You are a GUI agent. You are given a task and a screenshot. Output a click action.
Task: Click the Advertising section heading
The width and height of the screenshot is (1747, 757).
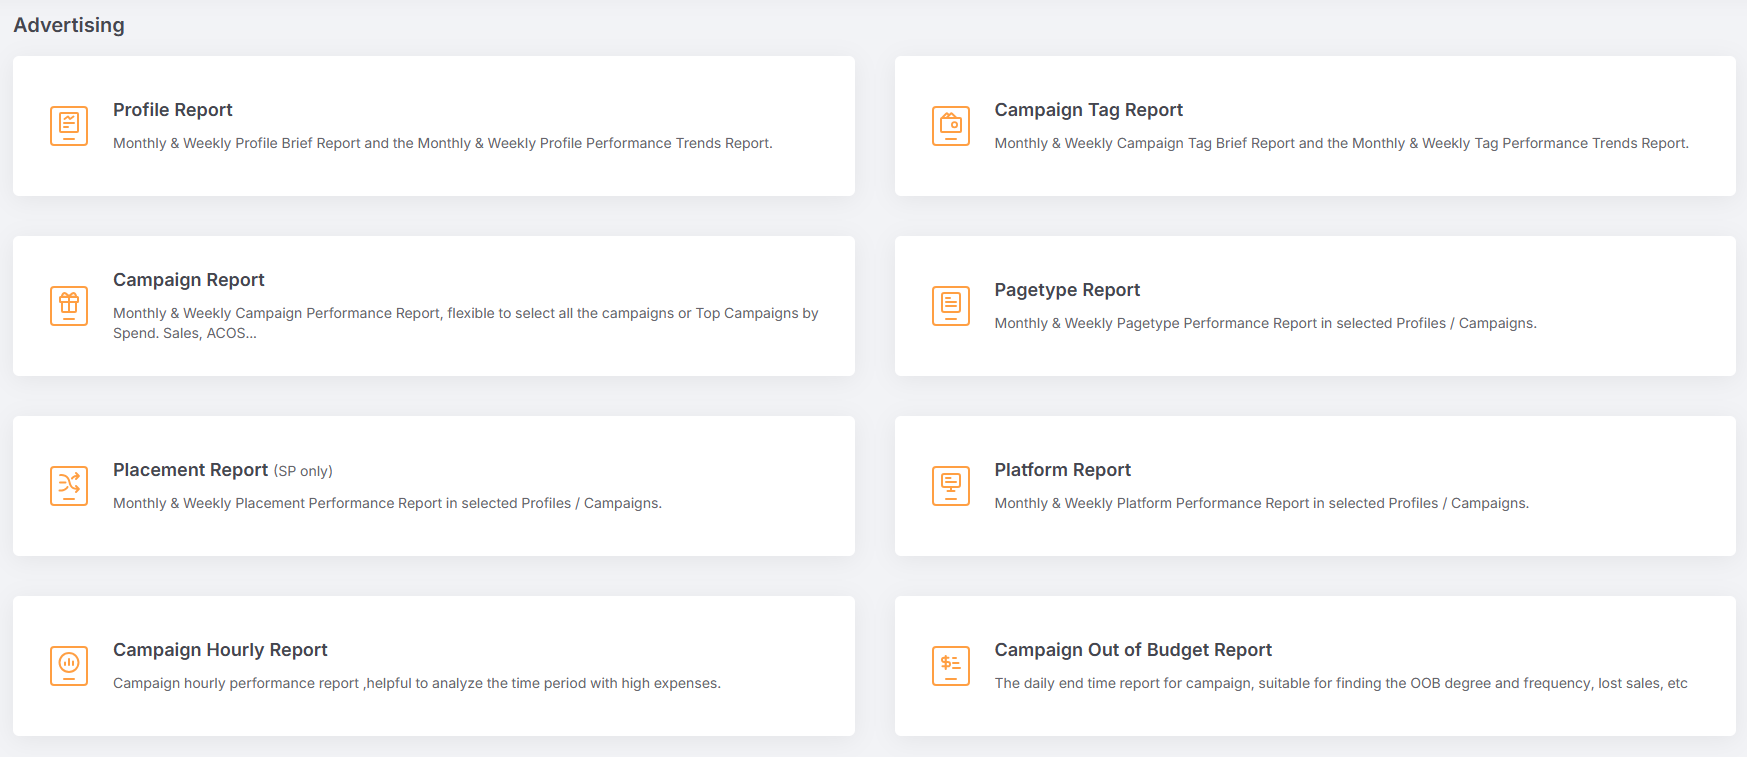point(69,25)
